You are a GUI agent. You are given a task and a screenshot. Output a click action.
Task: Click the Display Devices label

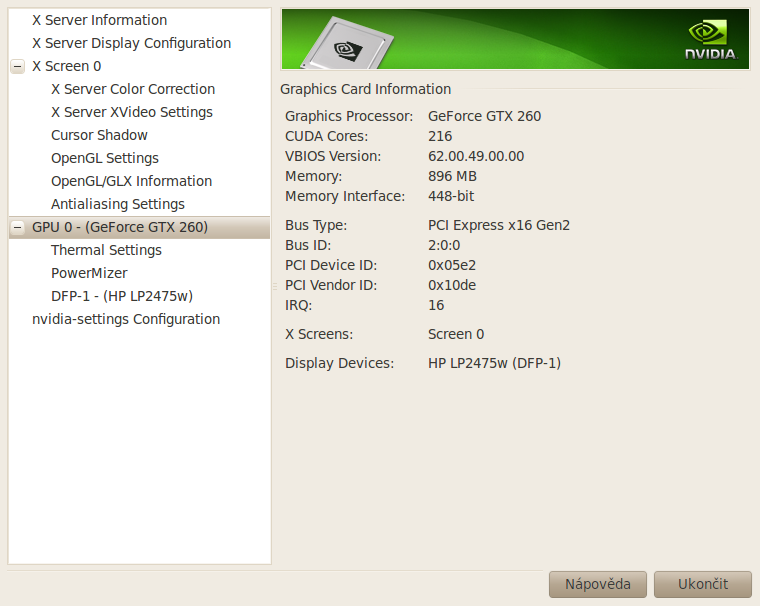pos(339,363)
